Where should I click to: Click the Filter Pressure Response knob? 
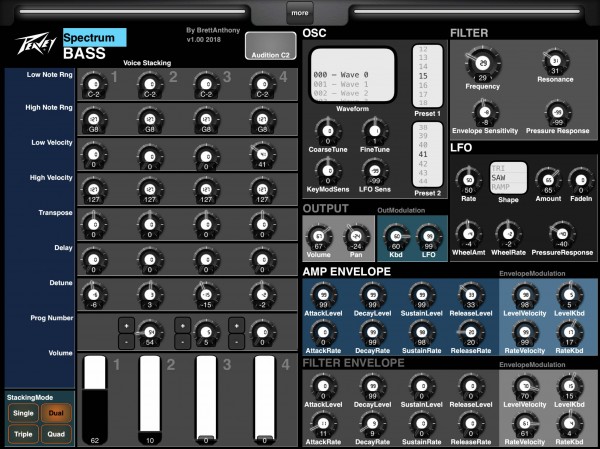click(558, 114)
